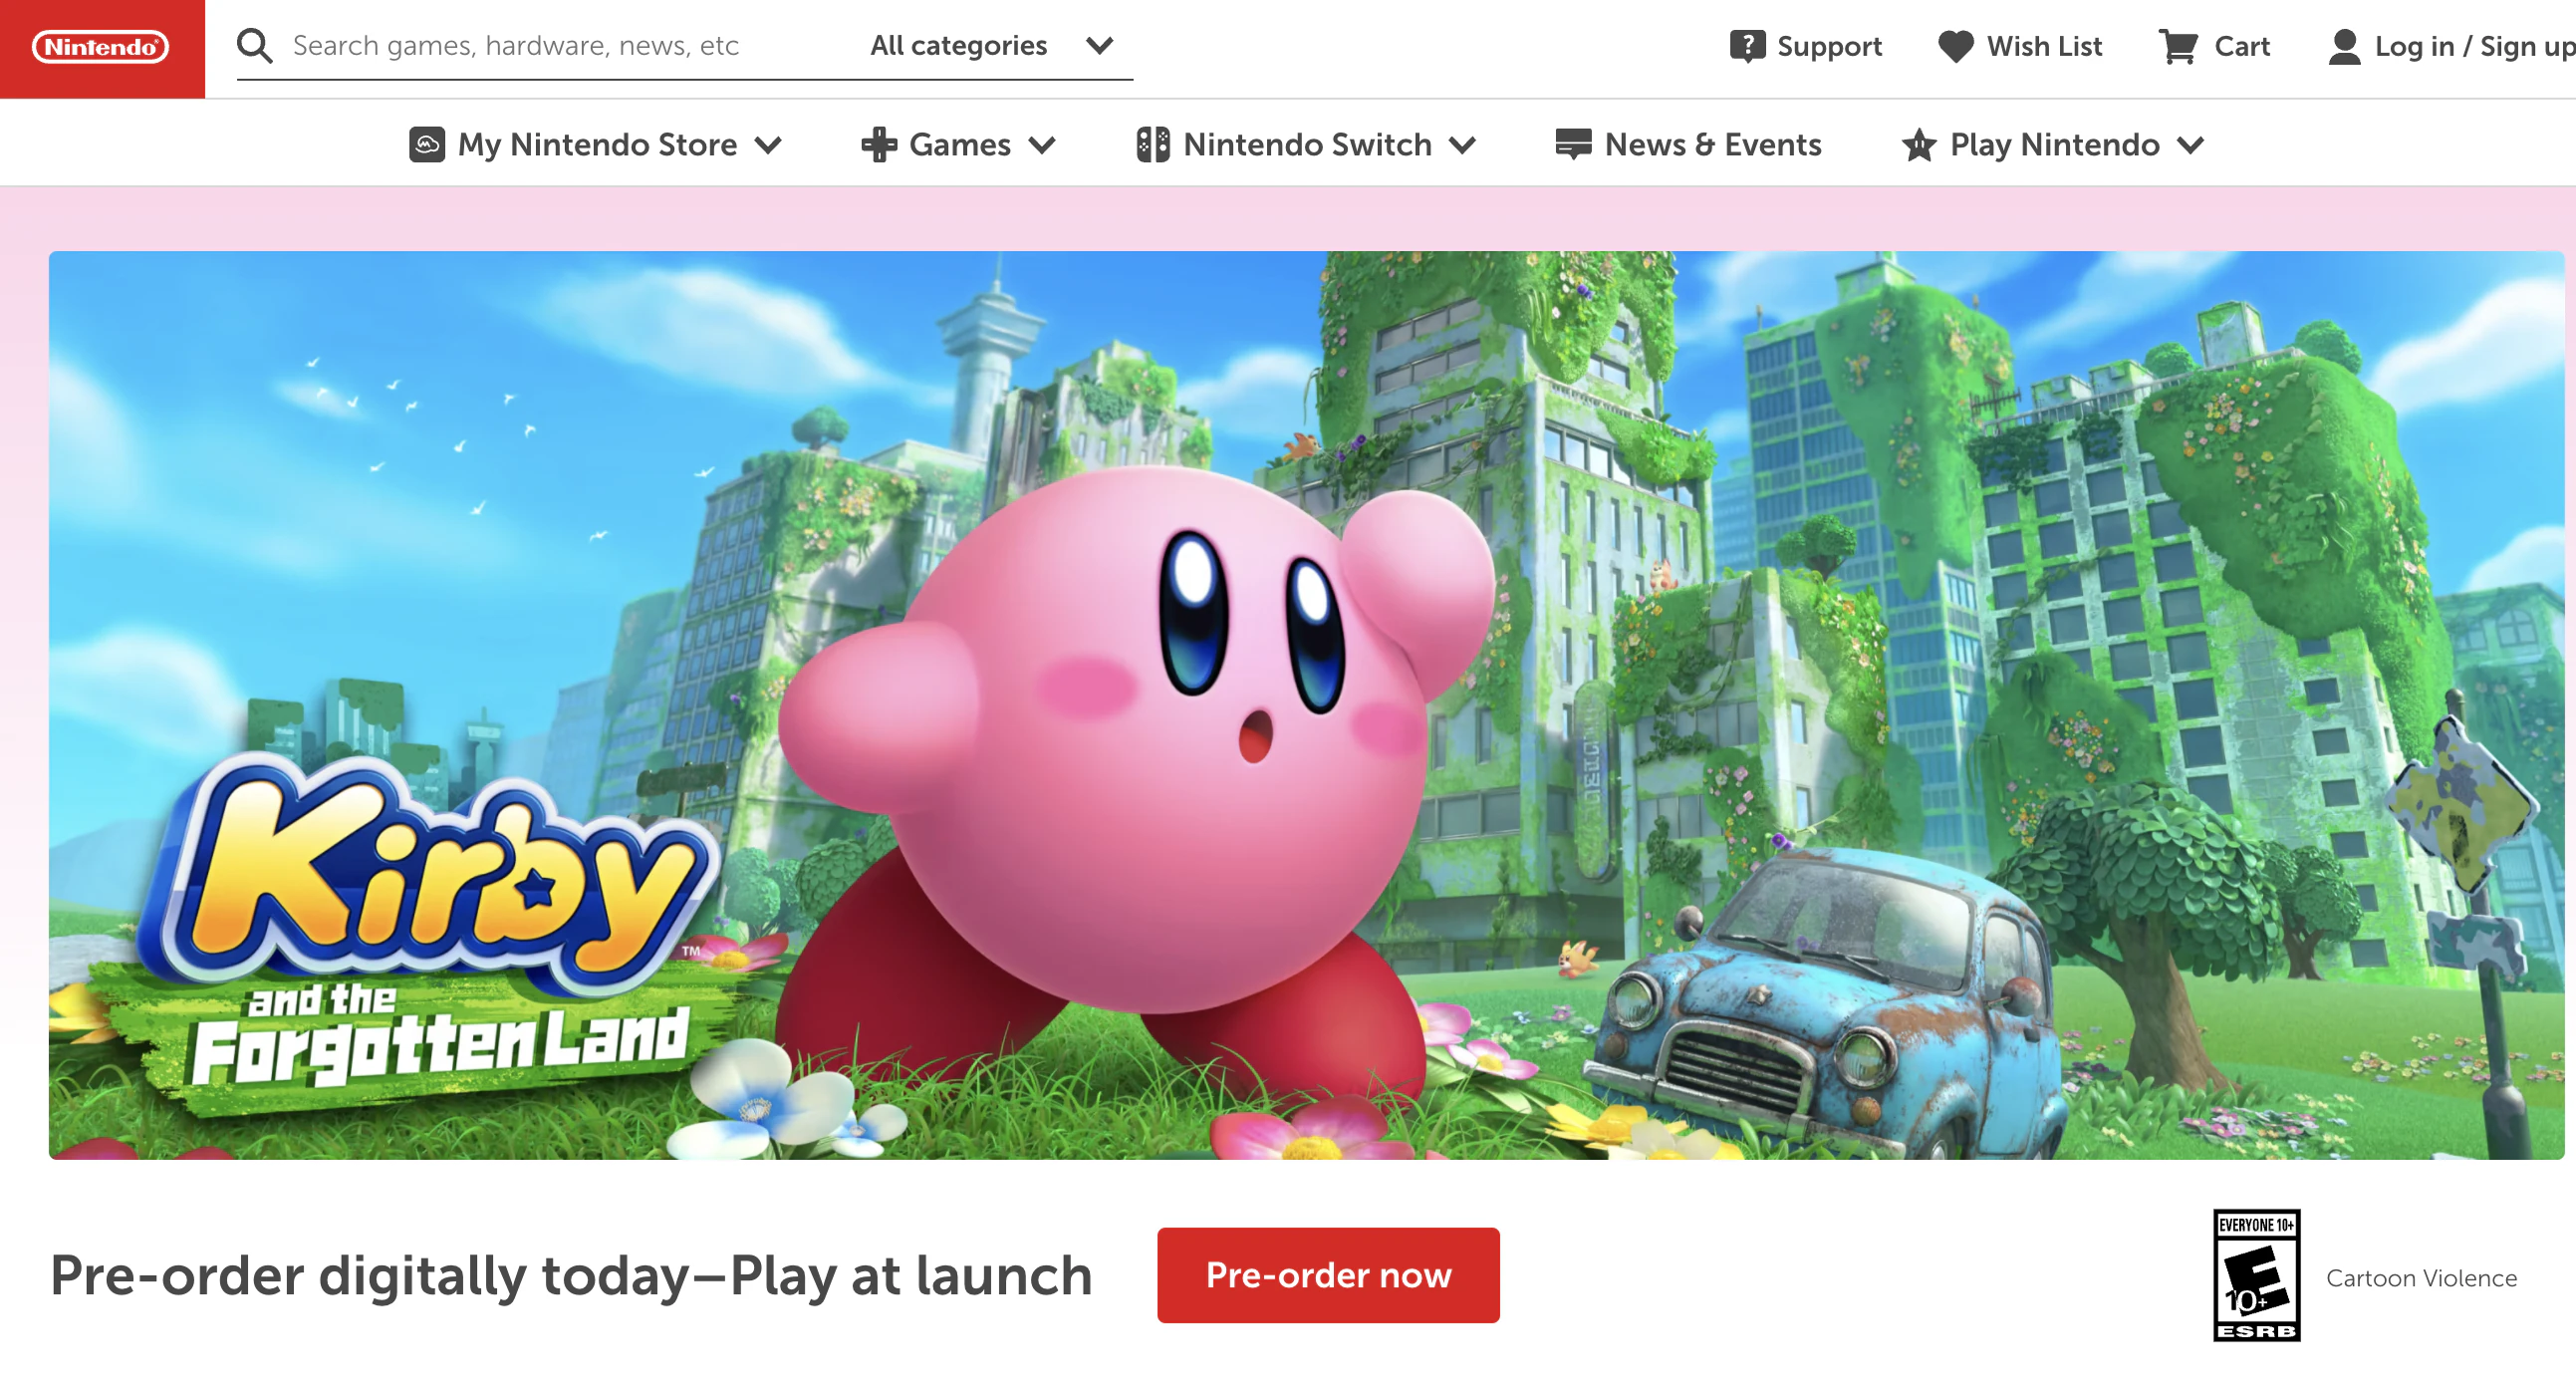The image size is (2576, 1393).
Task: Expand the Games menu chevron
Action: [1042, 145]
